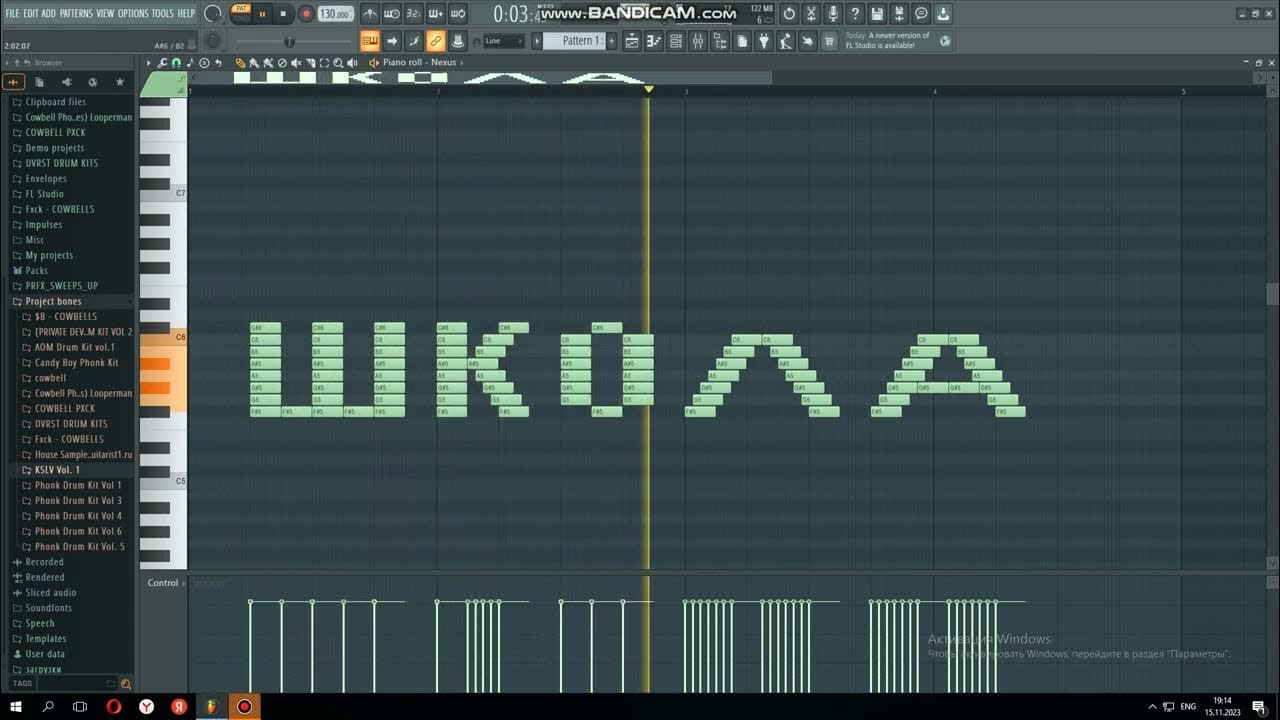Toggle the loop recording button
Image resolution: width=1280 pixels, height=720 pixels.
tap(457, 14)
